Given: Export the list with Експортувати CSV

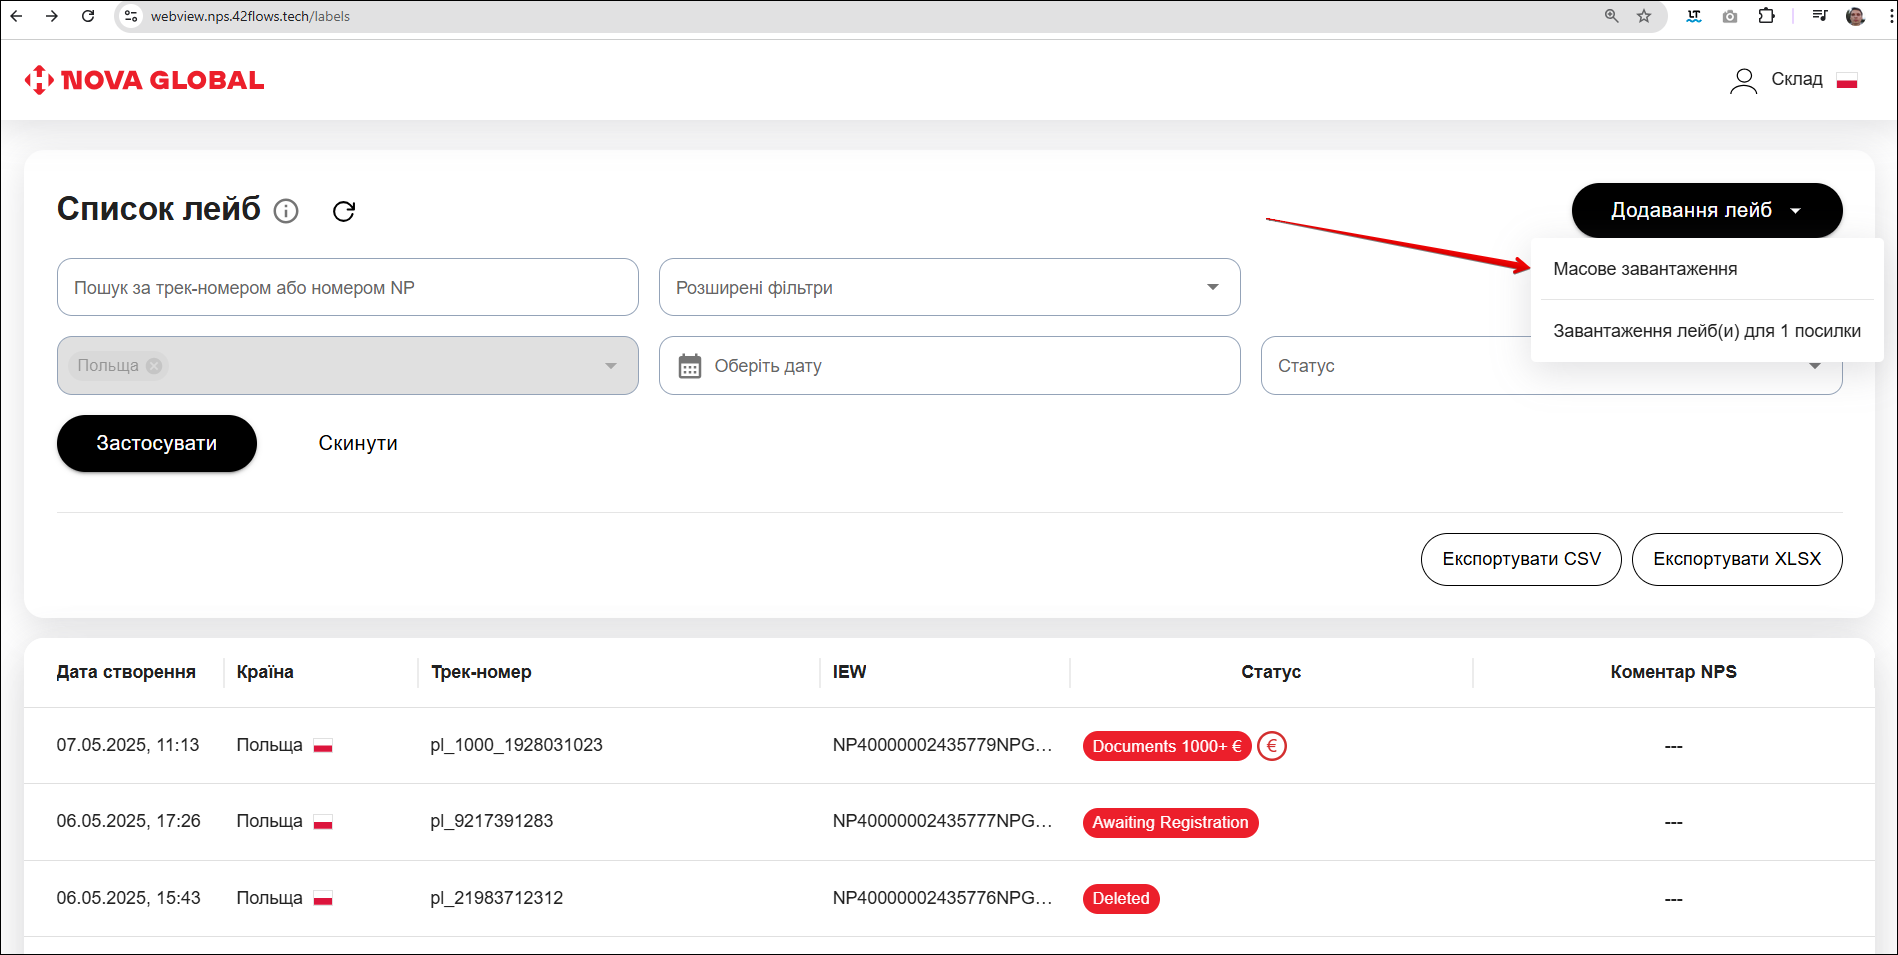Looking at the screenshot, I should (x=1520, y=559).
